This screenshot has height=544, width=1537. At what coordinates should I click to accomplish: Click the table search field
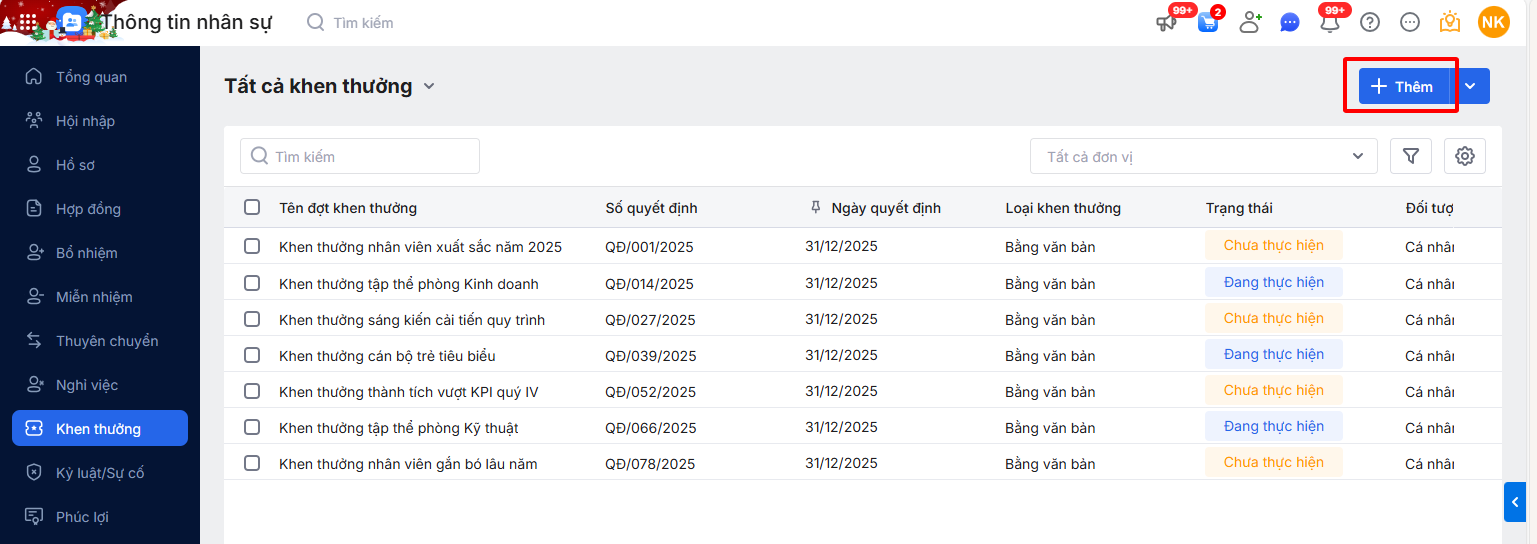click(360, 156)
